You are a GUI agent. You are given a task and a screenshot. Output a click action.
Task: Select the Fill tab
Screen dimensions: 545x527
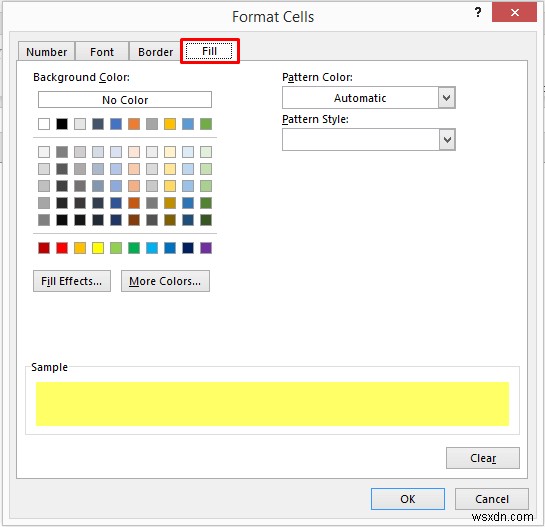pyautogui.click(x=210, y=51)
